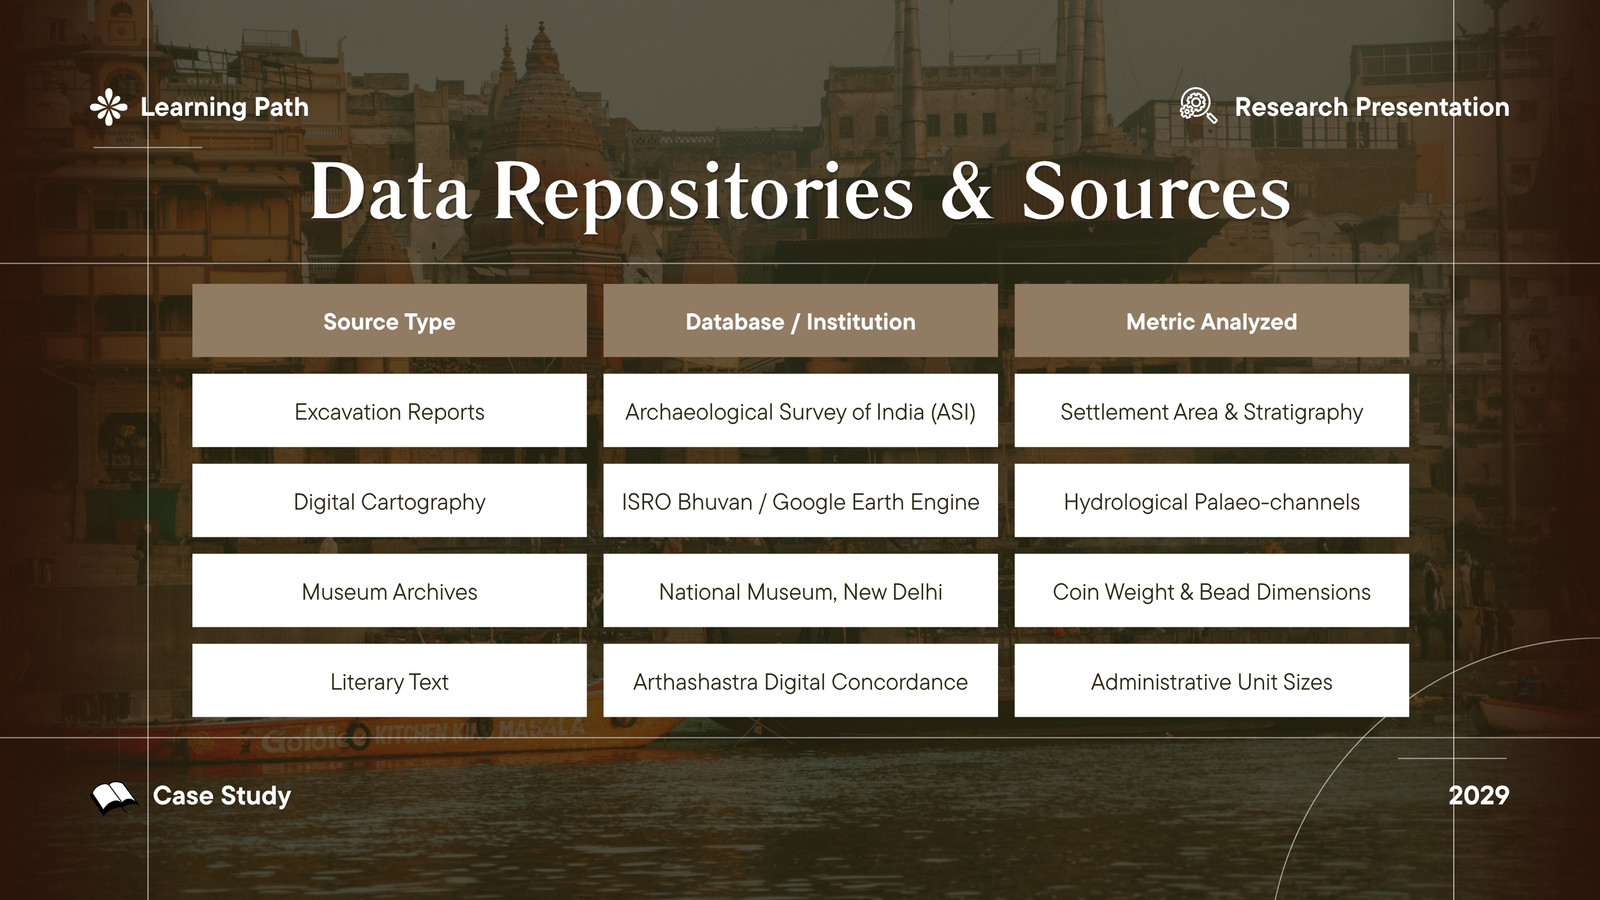Select the Learning Path label
Screen dimensions: 1600x900
(225, 107)
